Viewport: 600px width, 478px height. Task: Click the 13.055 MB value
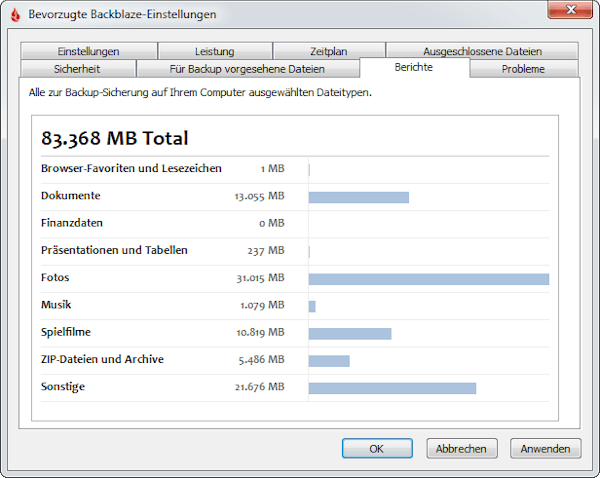pyautogui.click(x=259, y=196)
